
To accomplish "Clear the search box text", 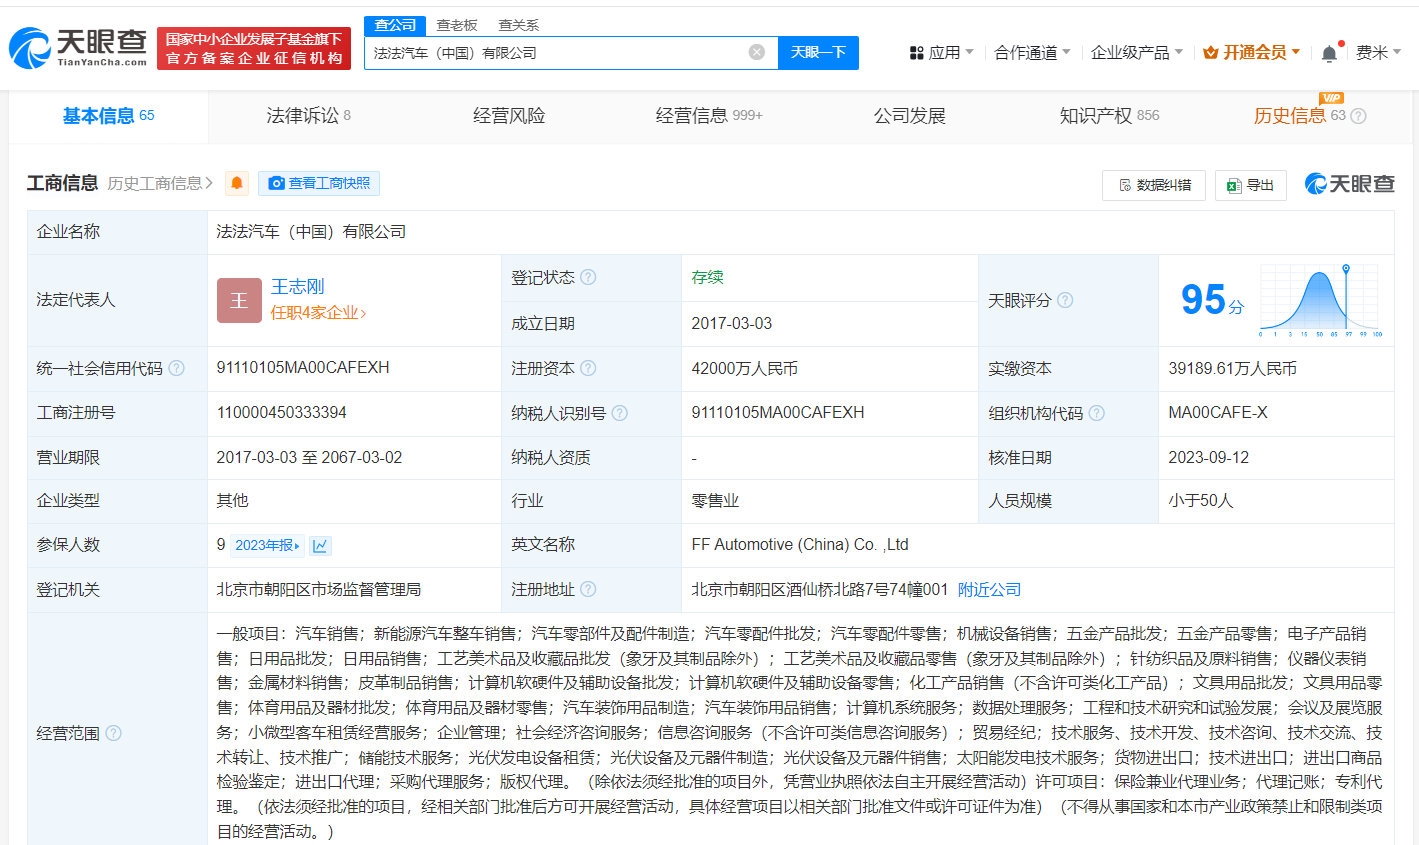I will 757,52.
